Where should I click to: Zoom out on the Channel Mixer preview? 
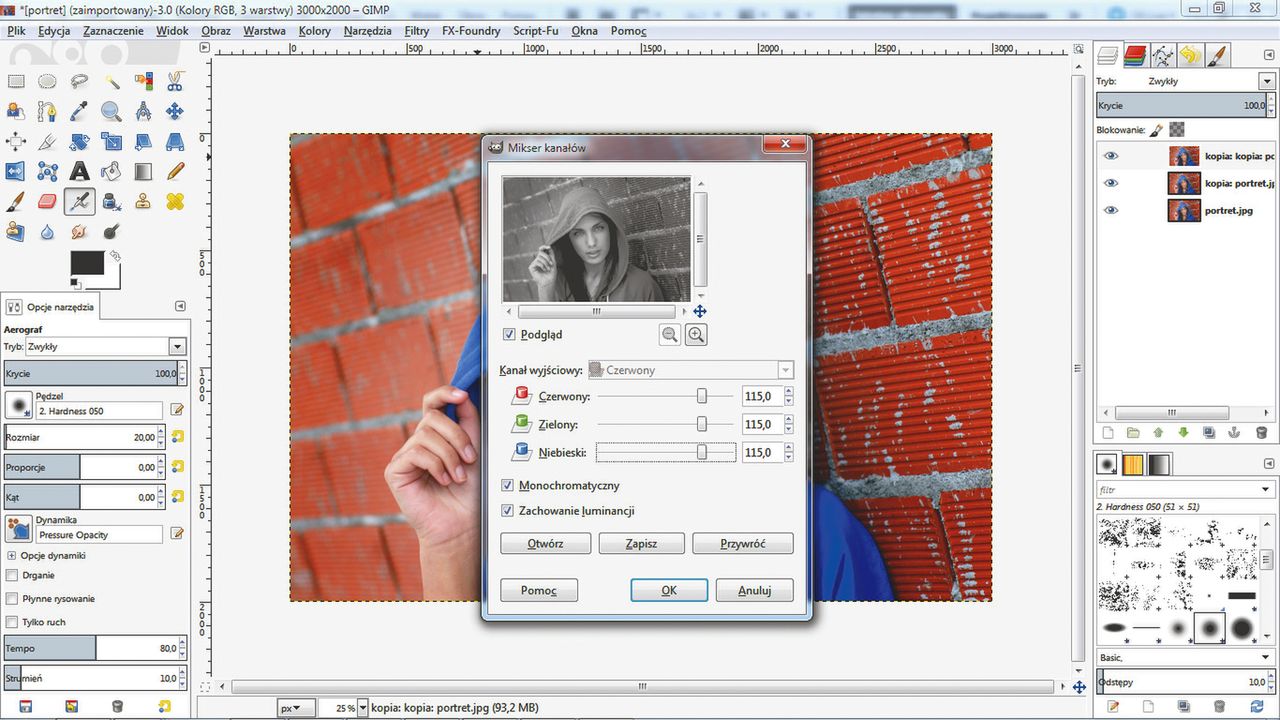670,335
